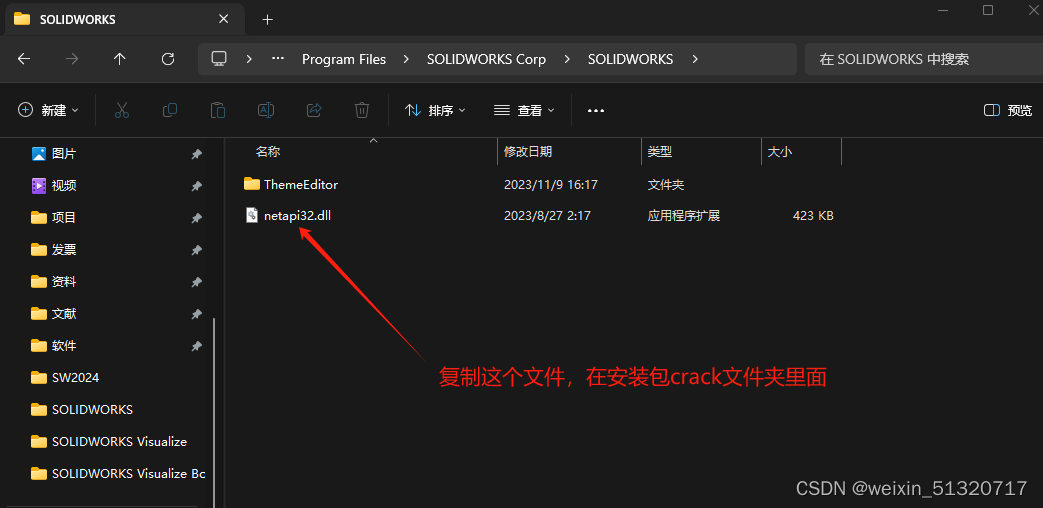Select the SOLIDWORKS breadcrumb in address bar
The image size is (1043, 508).
click(x=631, y=59)
